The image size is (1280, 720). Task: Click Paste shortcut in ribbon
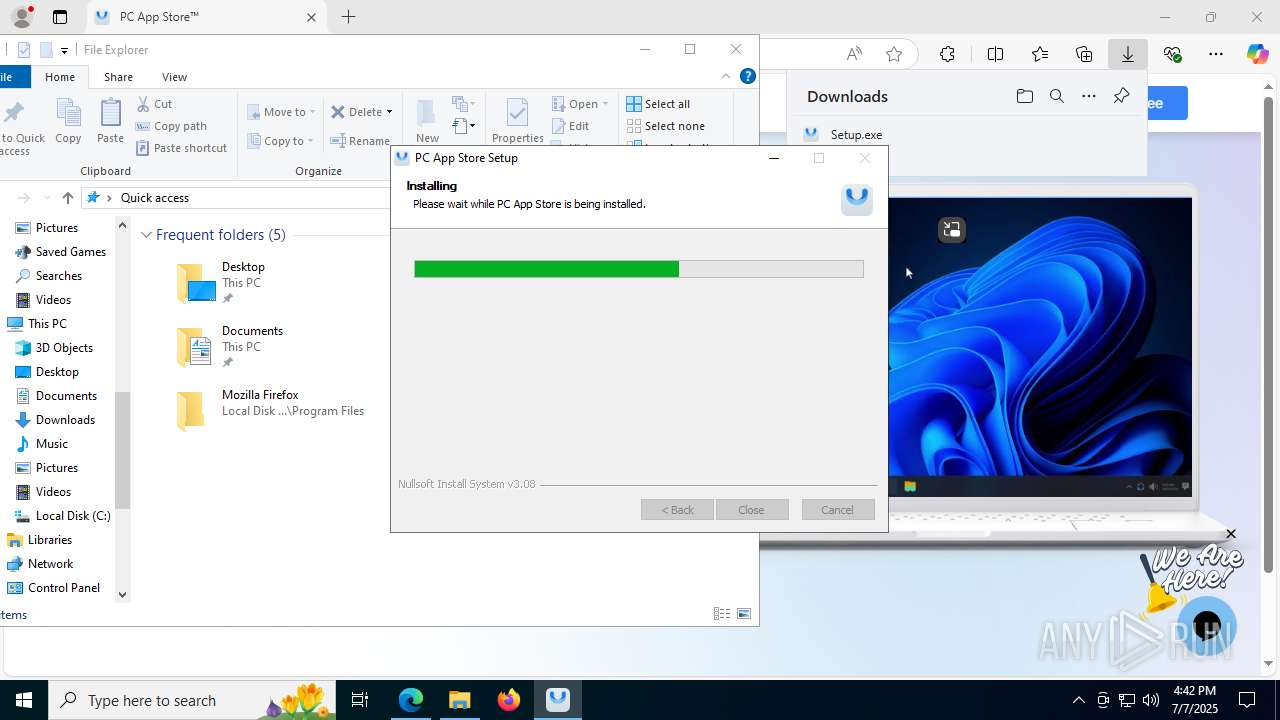pos(181,148)
